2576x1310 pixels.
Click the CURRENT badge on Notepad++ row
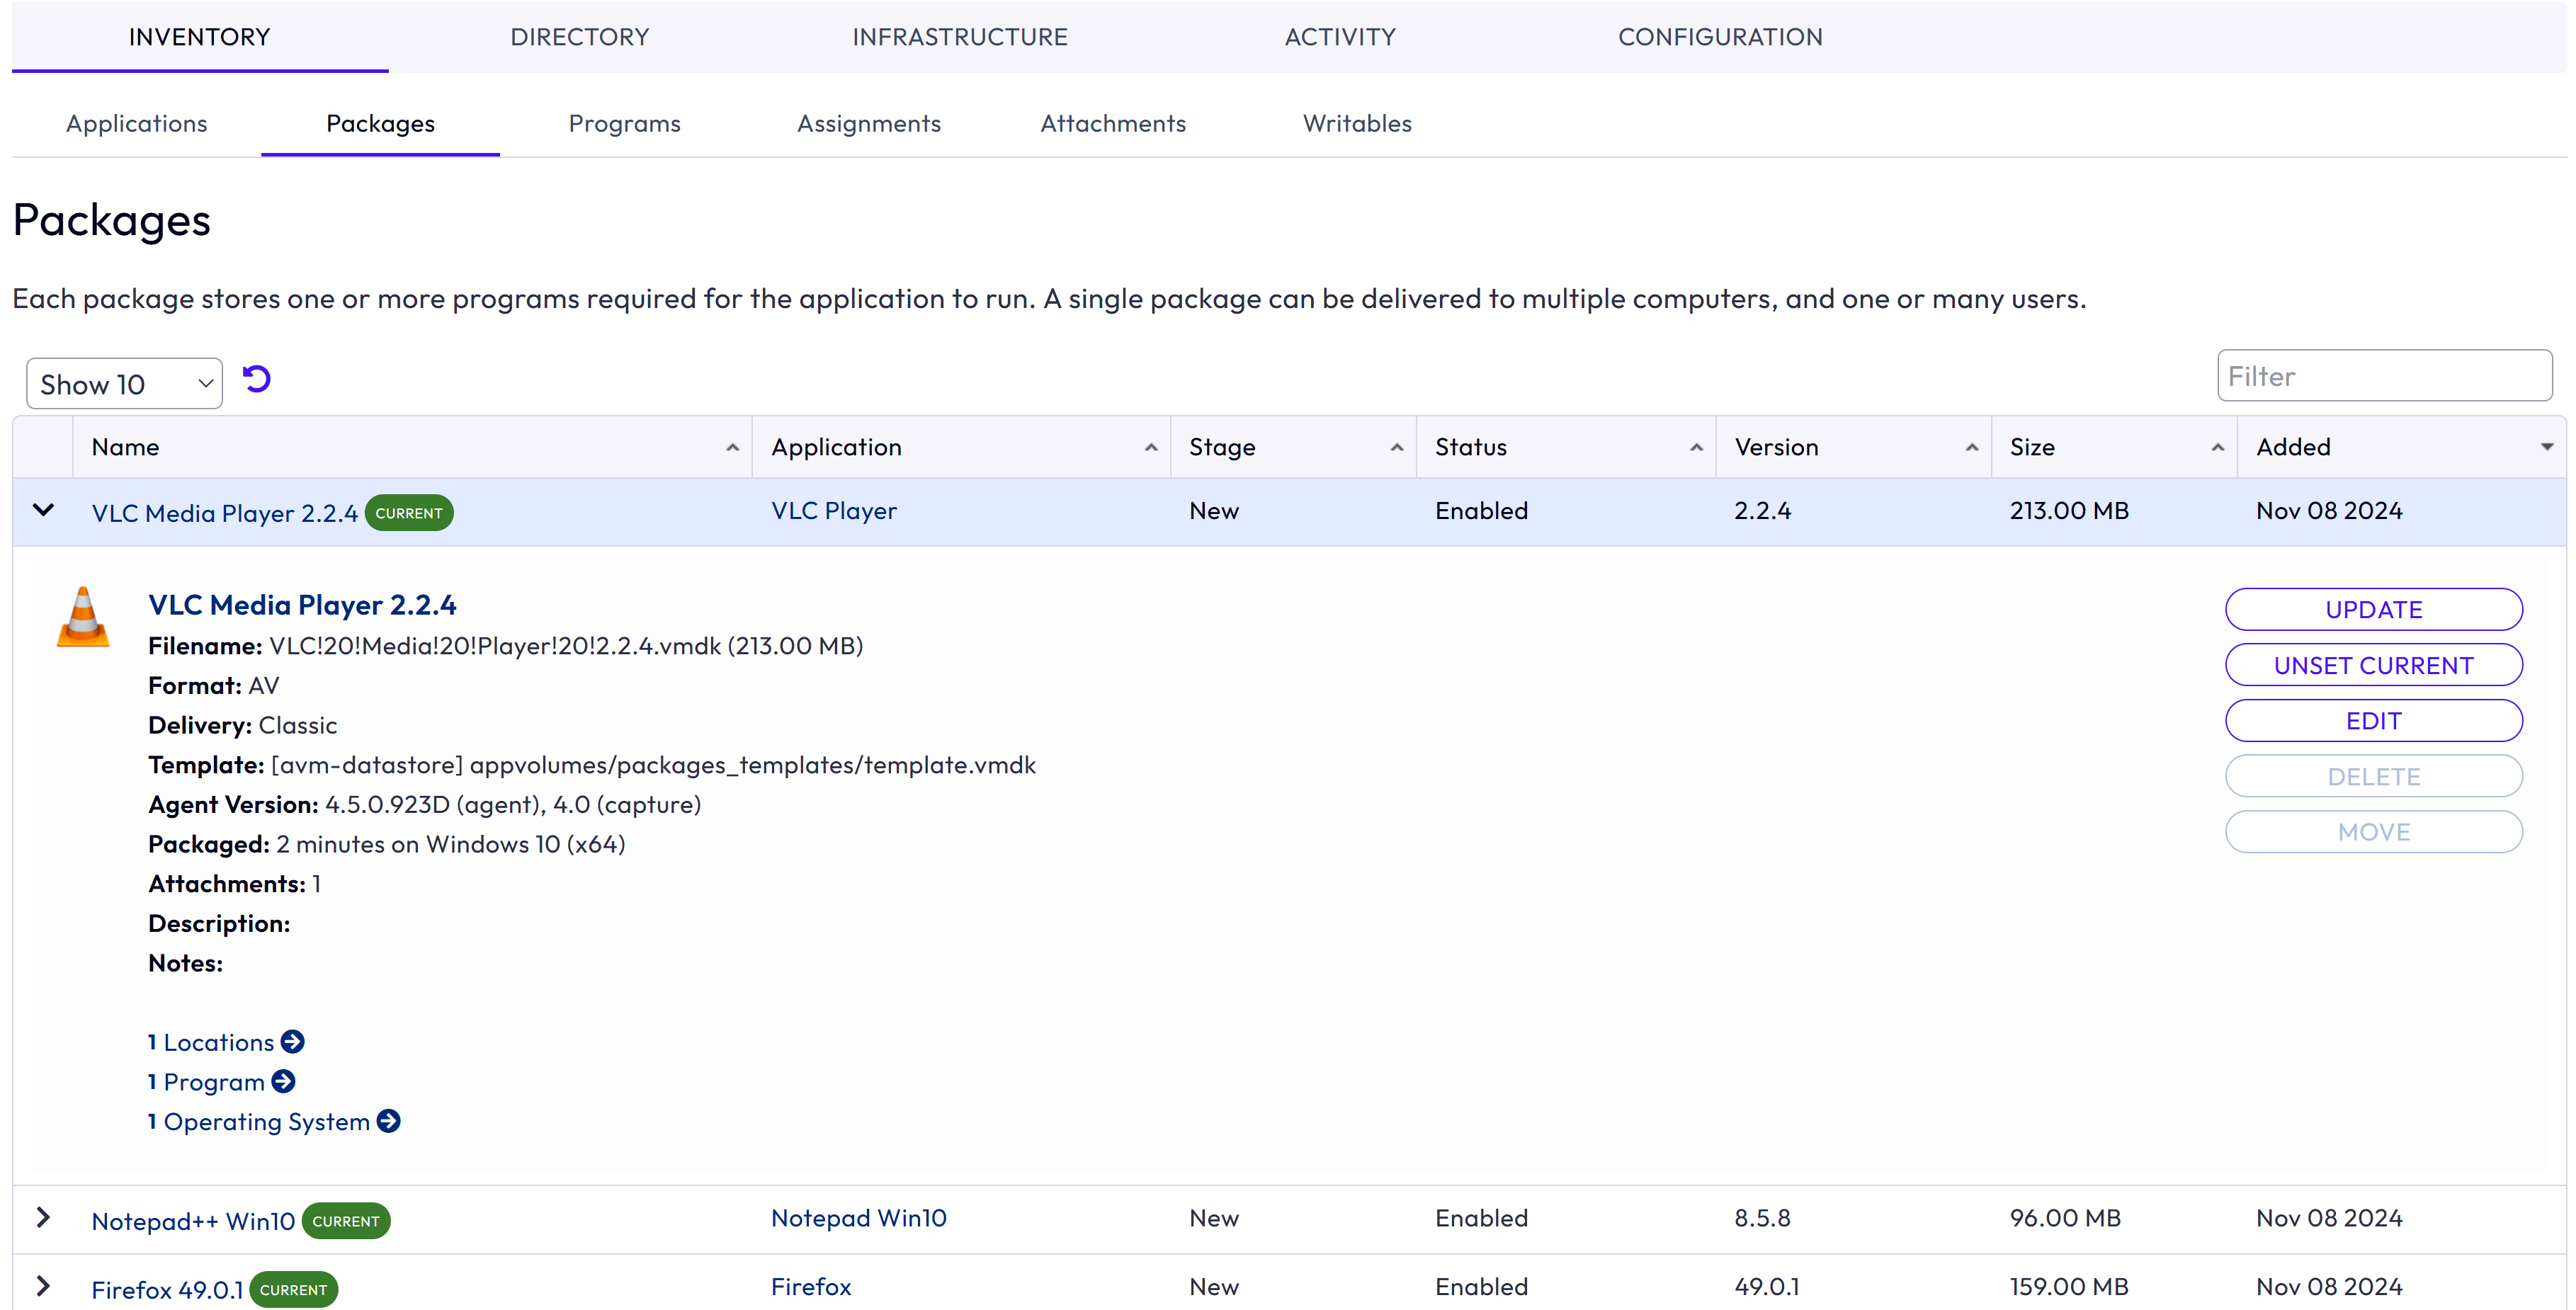point(346,1221)
